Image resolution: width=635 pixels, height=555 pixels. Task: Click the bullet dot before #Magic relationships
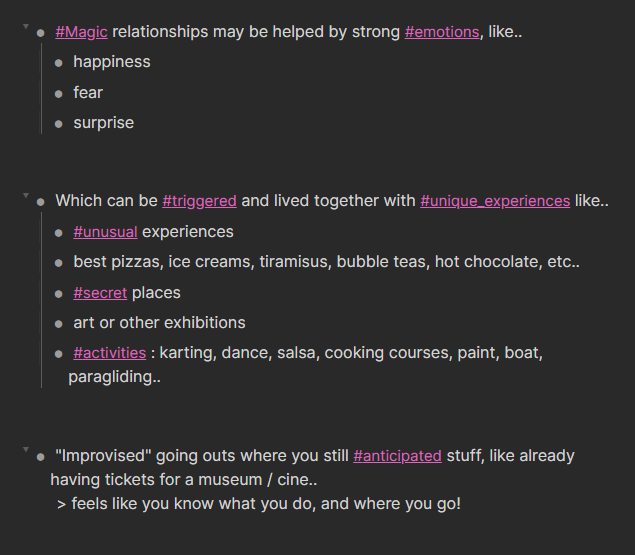40,33
